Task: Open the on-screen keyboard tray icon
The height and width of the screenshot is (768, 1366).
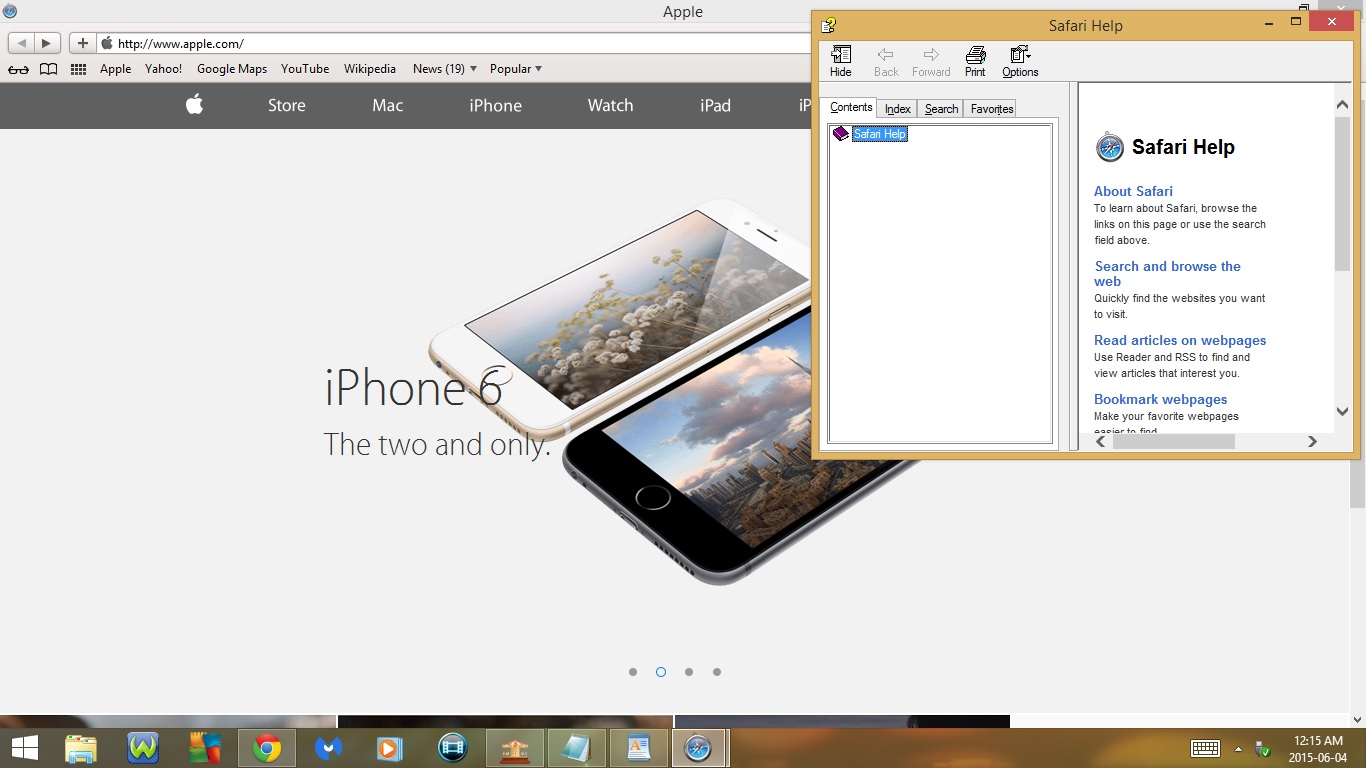Action: pos(1205,749)
